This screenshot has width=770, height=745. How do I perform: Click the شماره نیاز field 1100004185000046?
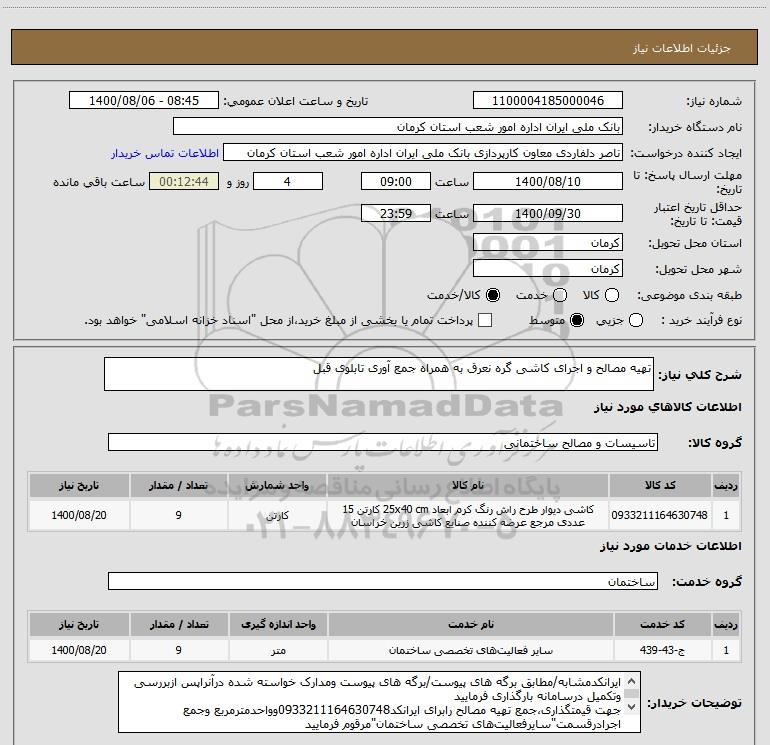coord(548,100)
